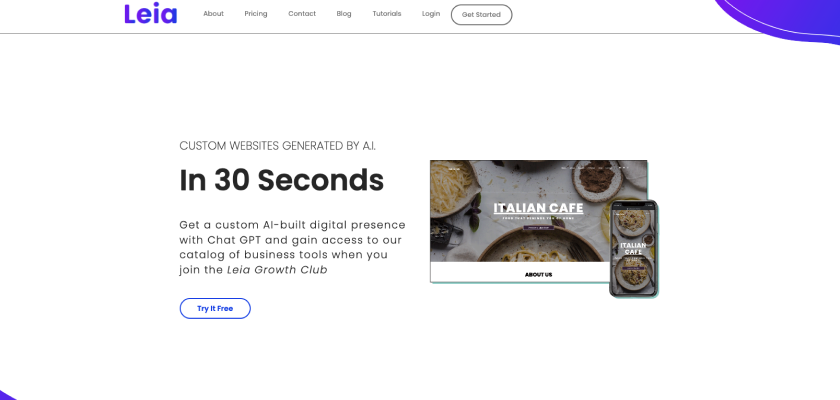The height and width of the screenshot is (400, 840).
Task: Click the ITALIAN CAFE title in the desktop preview
Action: 538,208
